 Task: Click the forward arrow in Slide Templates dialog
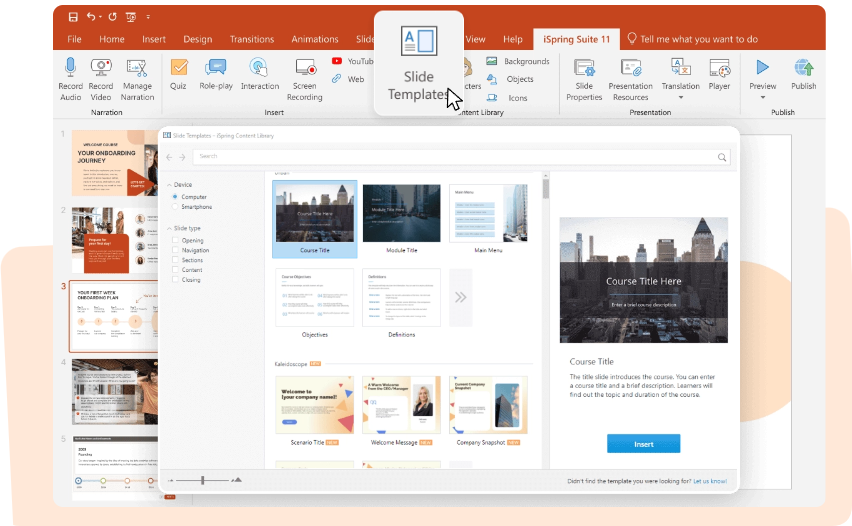click(x=182, y=157)
